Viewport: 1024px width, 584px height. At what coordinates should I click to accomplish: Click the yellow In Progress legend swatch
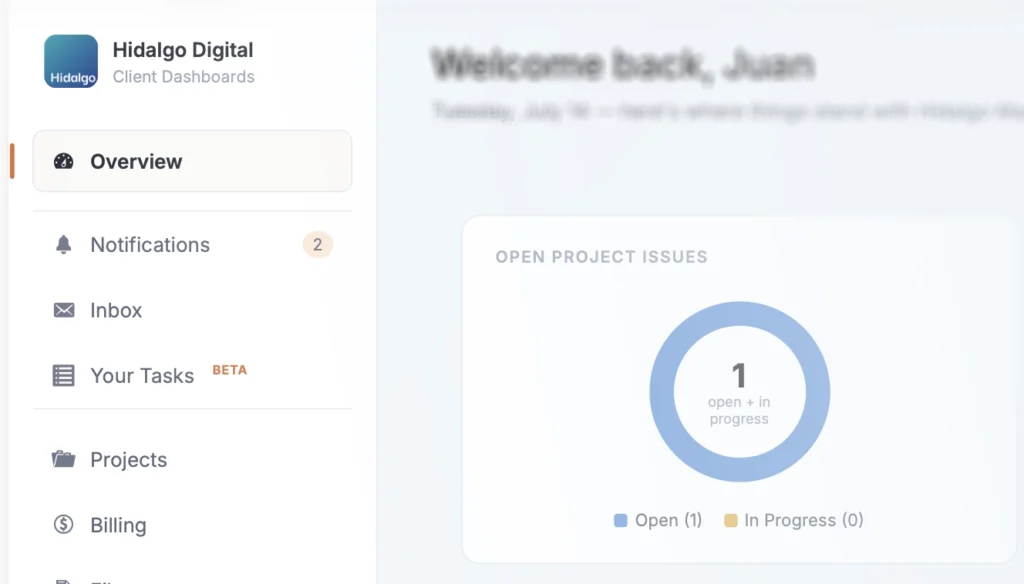click(x=731, y=521)
